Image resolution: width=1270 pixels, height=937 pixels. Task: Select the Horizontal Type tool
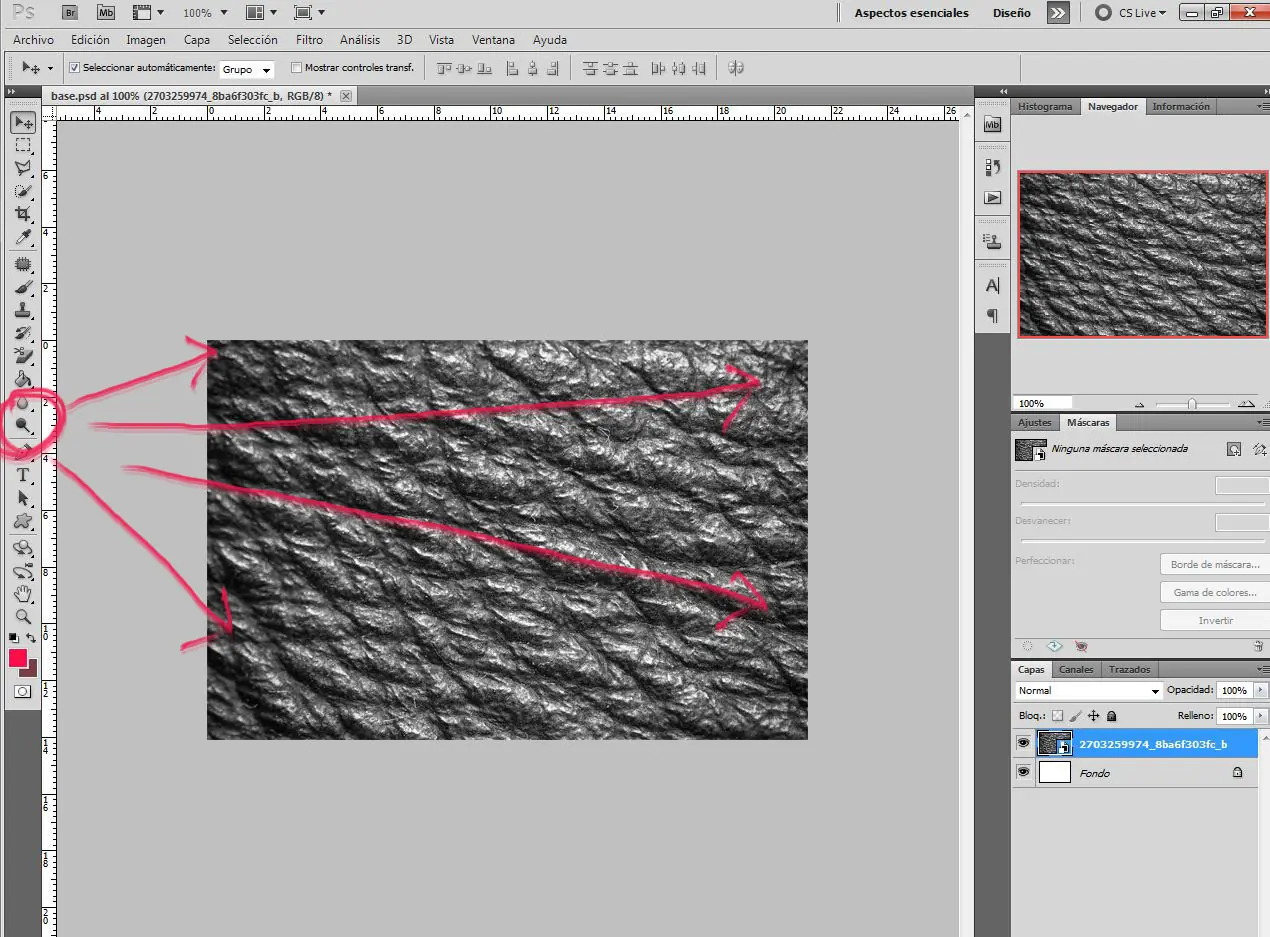pyautogui.click(x=23, y=475)
